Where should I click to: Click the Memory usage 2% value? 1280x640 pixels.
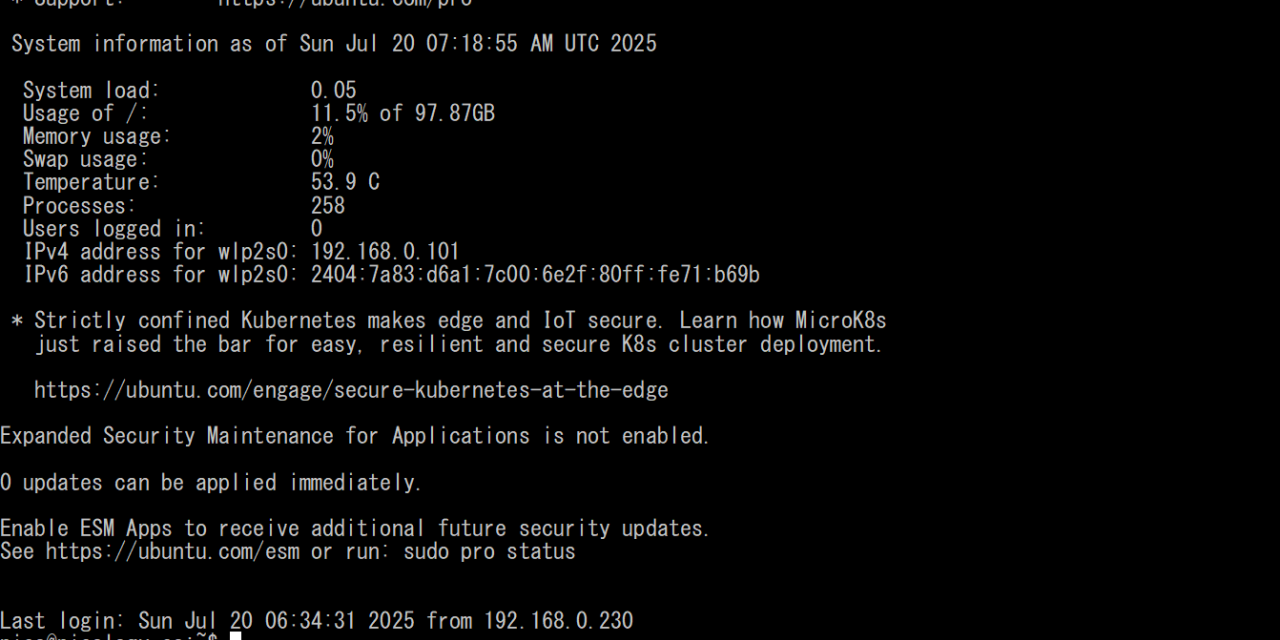(322, 137)
